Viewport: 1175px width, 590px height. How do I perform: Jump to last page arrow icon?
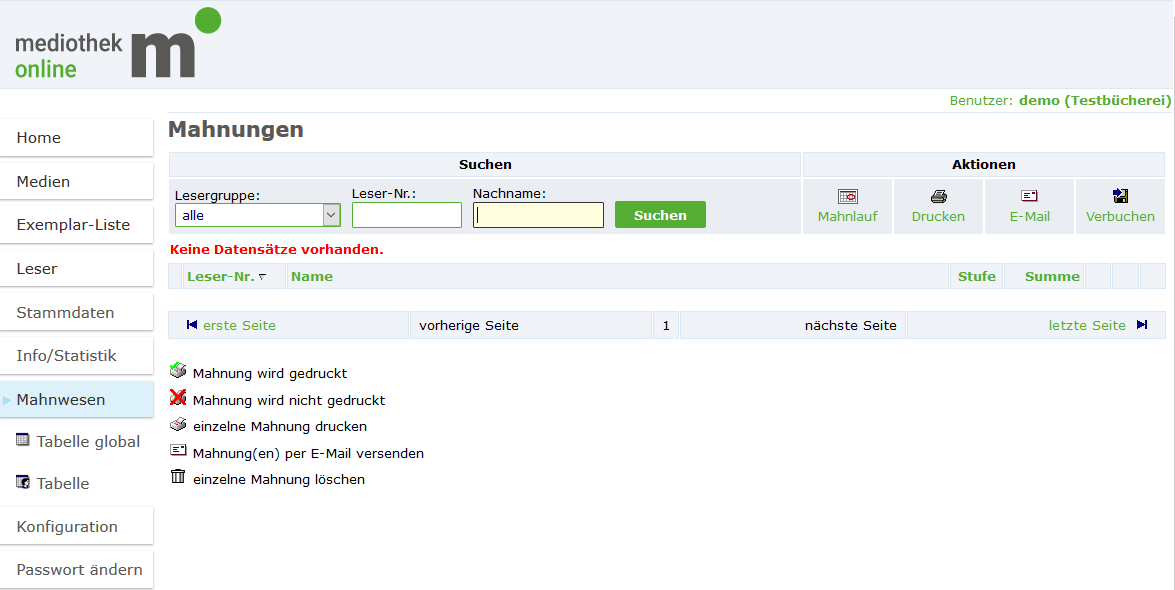click(1142, 325)
